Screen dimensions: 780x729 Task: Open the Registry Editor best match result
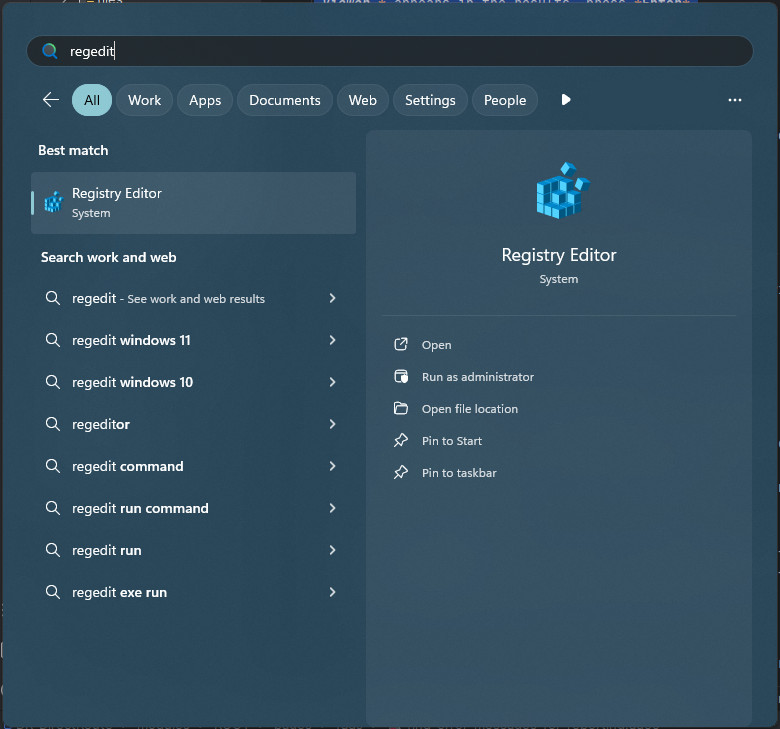point(194,203)
